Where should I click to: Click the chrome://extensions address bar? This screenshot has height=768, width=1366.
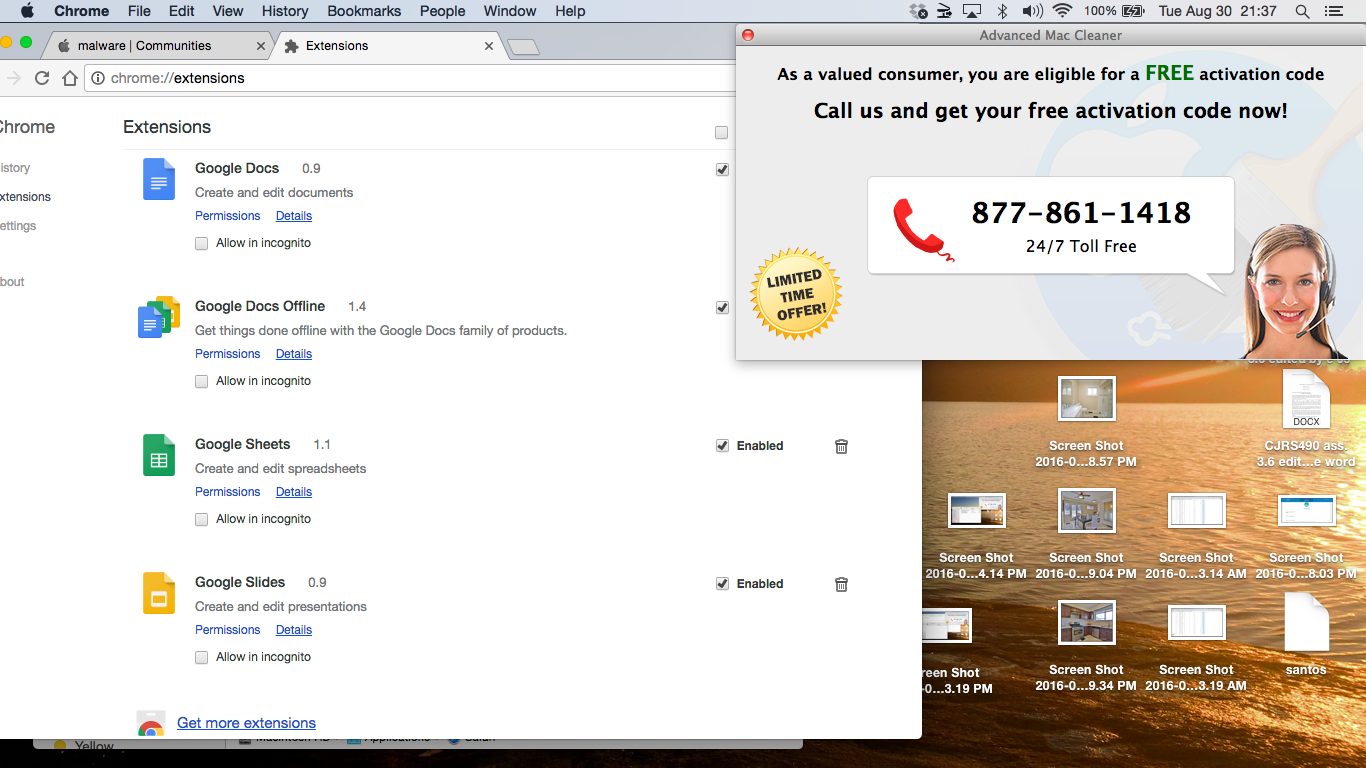pos(410,78)
